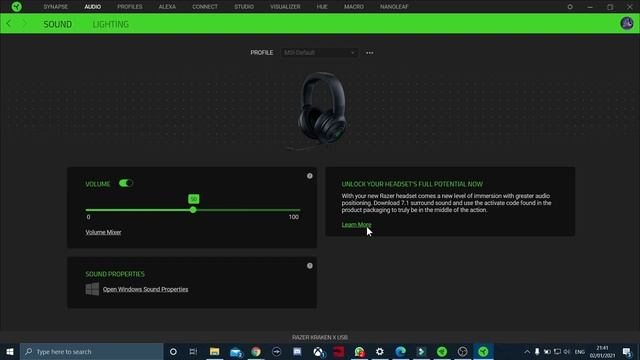Click the ENG language indicator
The image size is (640, 360).
(x=580, y=352)
